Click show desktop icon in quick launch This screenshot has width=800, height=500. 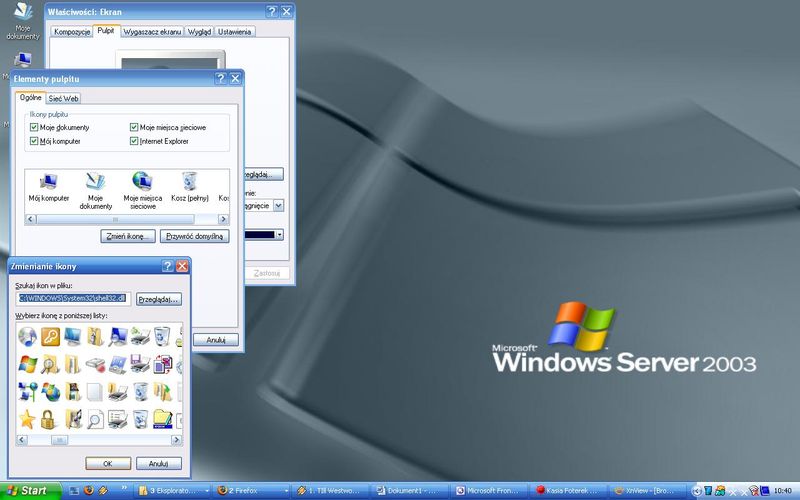coord(74,490)
